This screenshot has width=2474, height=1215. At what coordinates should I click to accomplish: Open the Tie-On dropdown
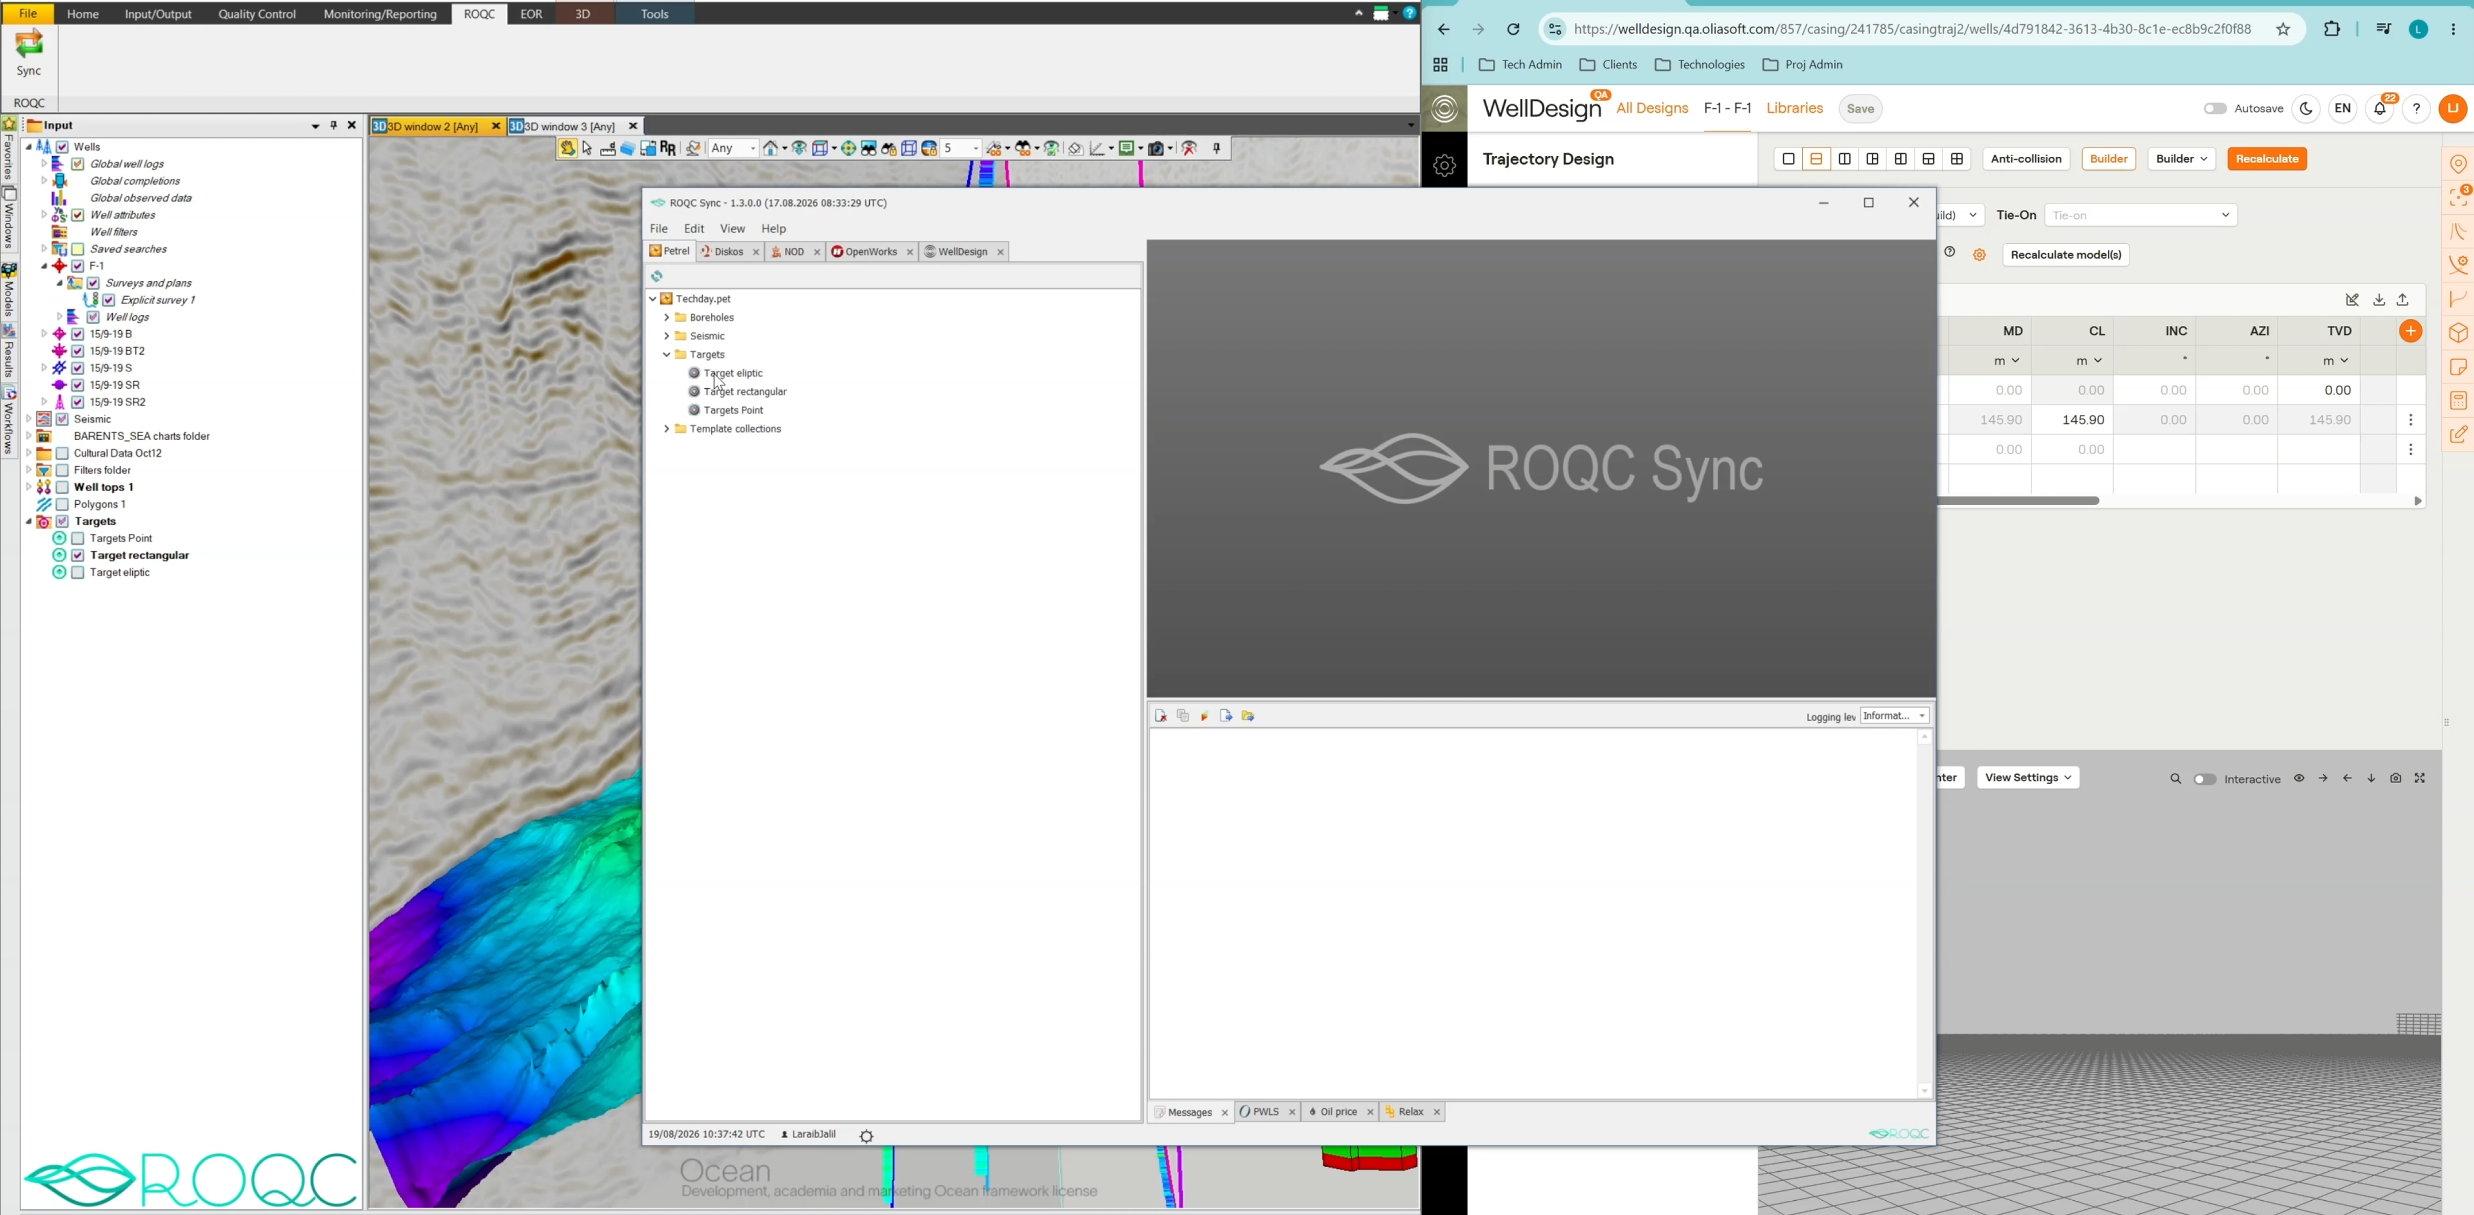[x=2141, y=215]
